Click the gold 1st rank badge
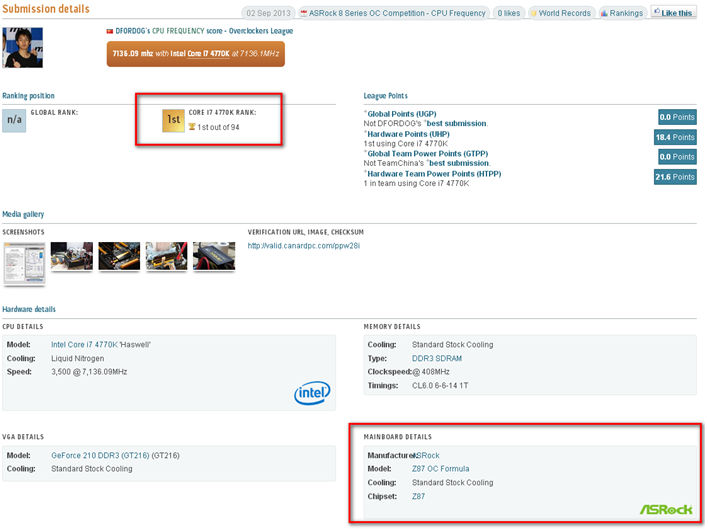The image size is (708, 529). 172,120
